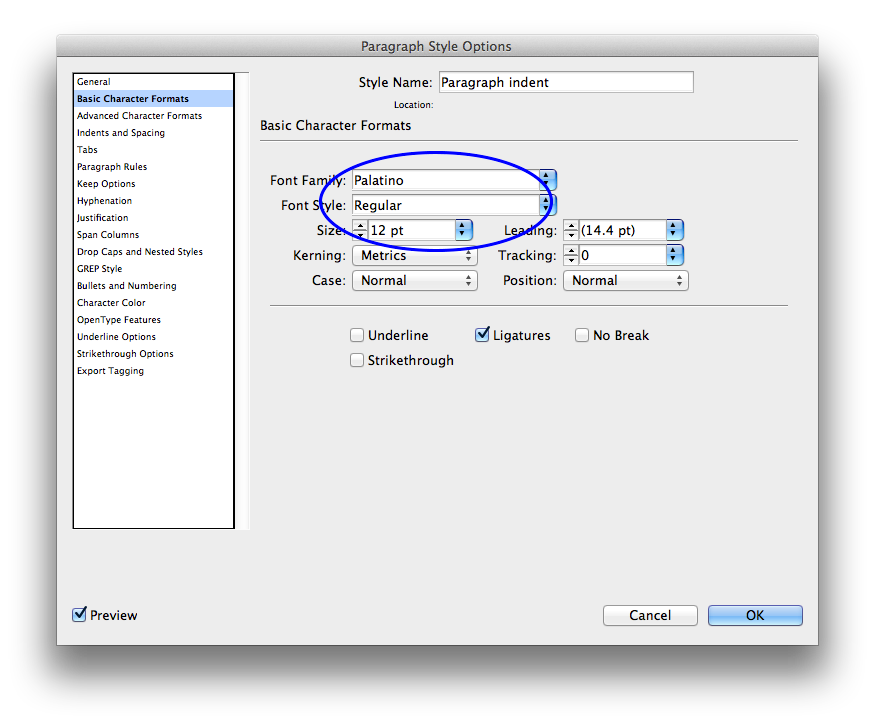Click the OK button

pyautogui.click(x=755, y=615)
